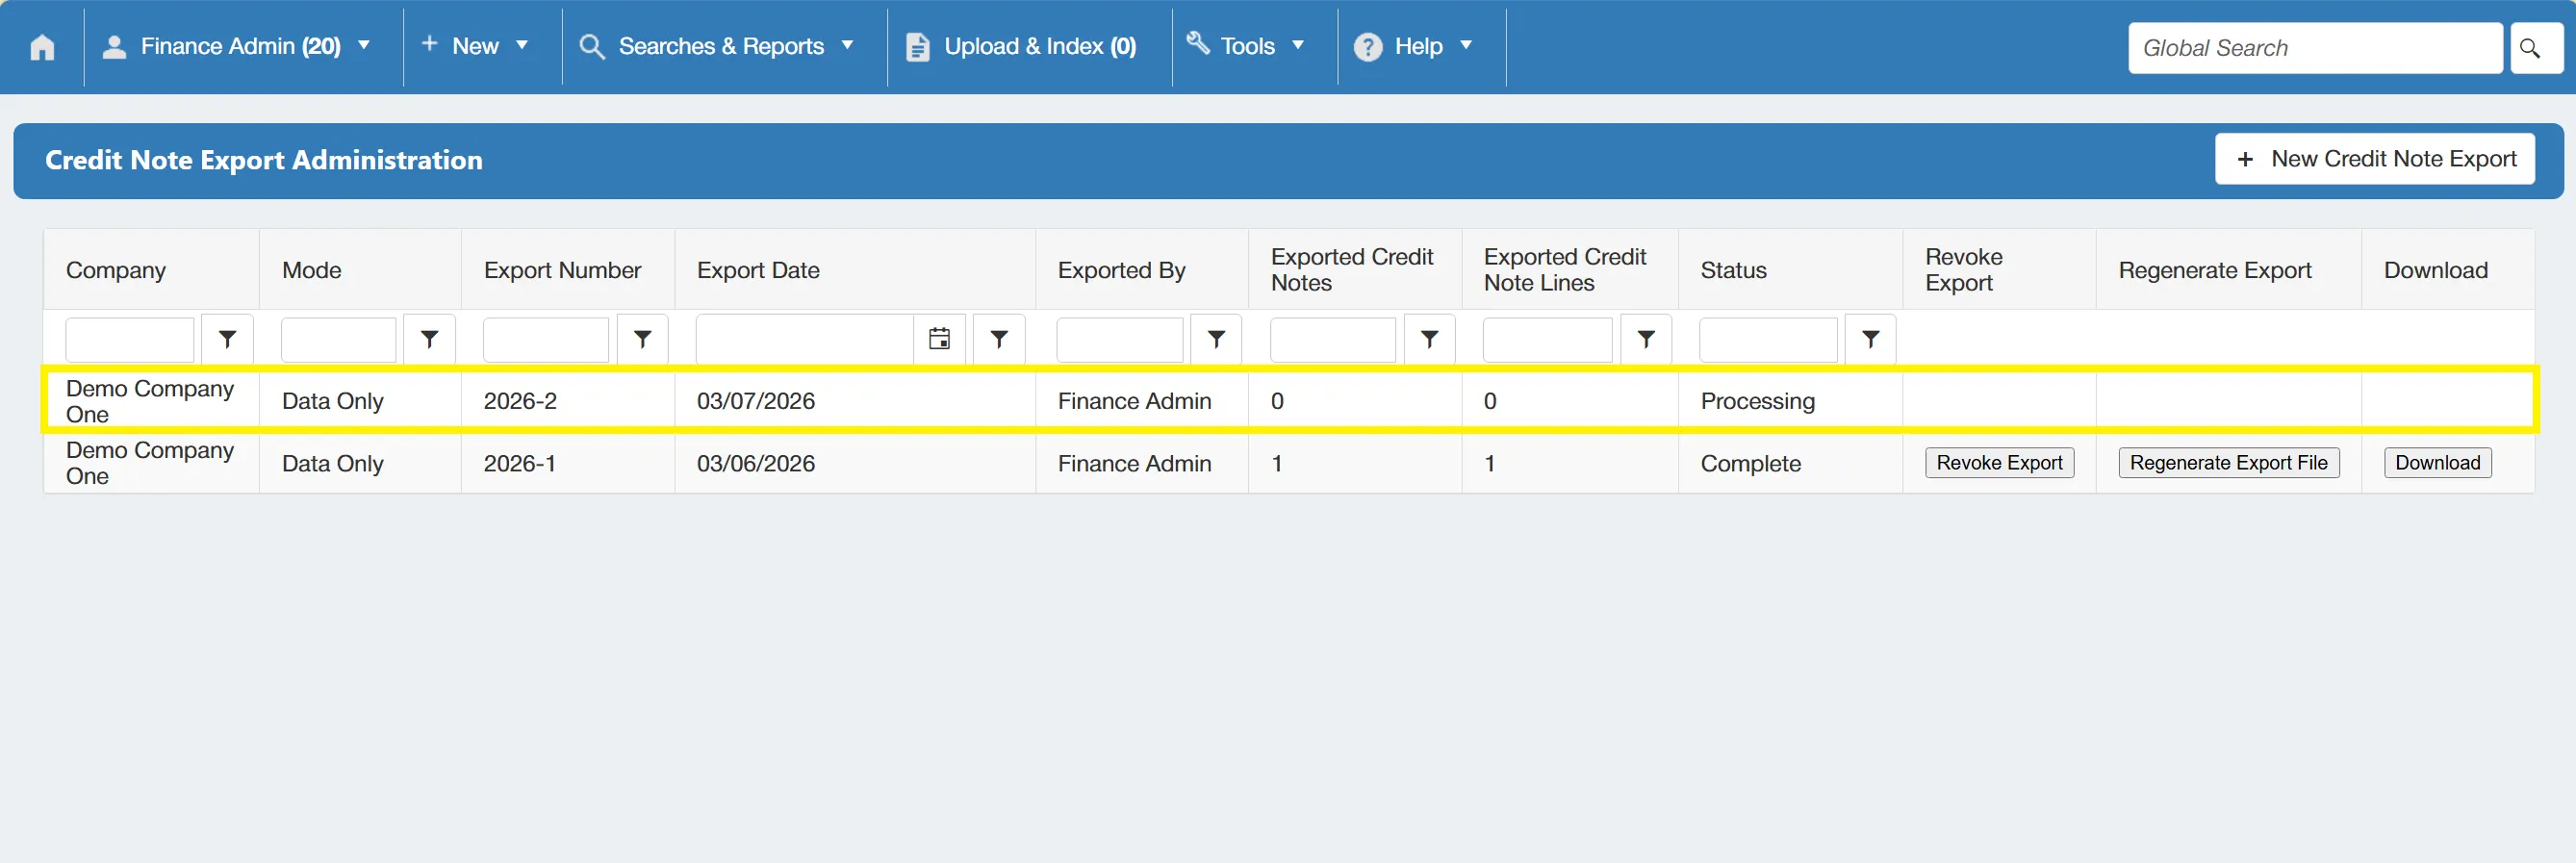
Task: Click the Company filter text box
Action: pyautogui.click(x=130, y=340)
